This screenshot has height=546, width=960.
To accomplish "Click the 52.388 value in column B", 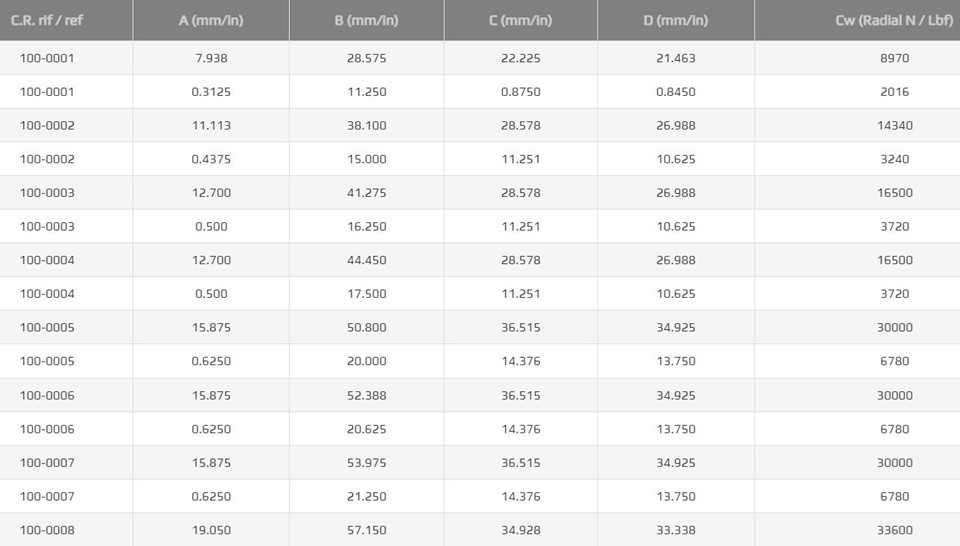I will pos(367,395).
